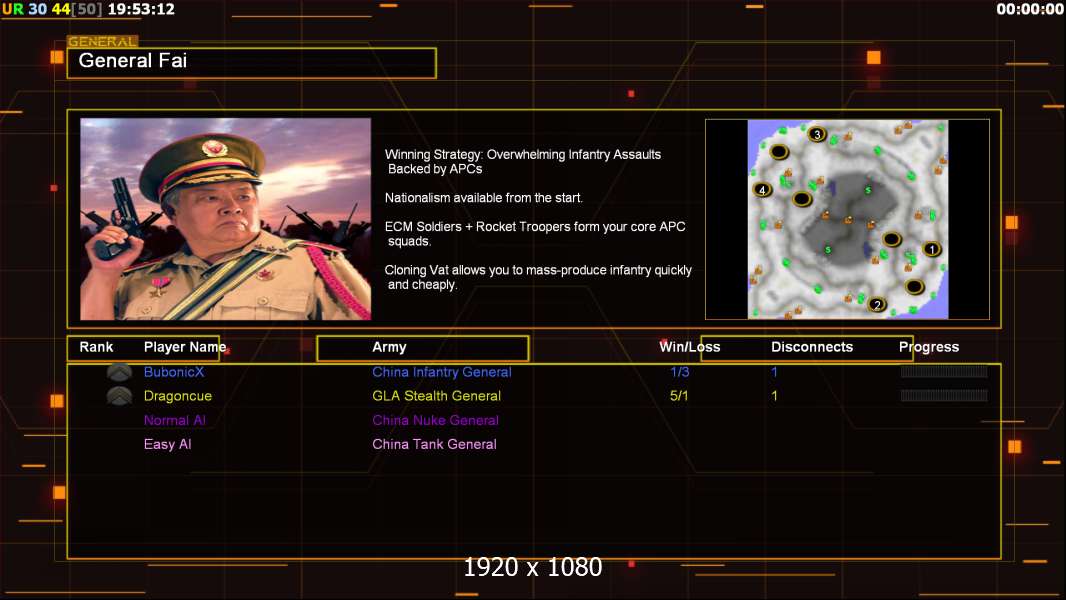Click the 1920 x 1080 resolution label

[532, 567]
